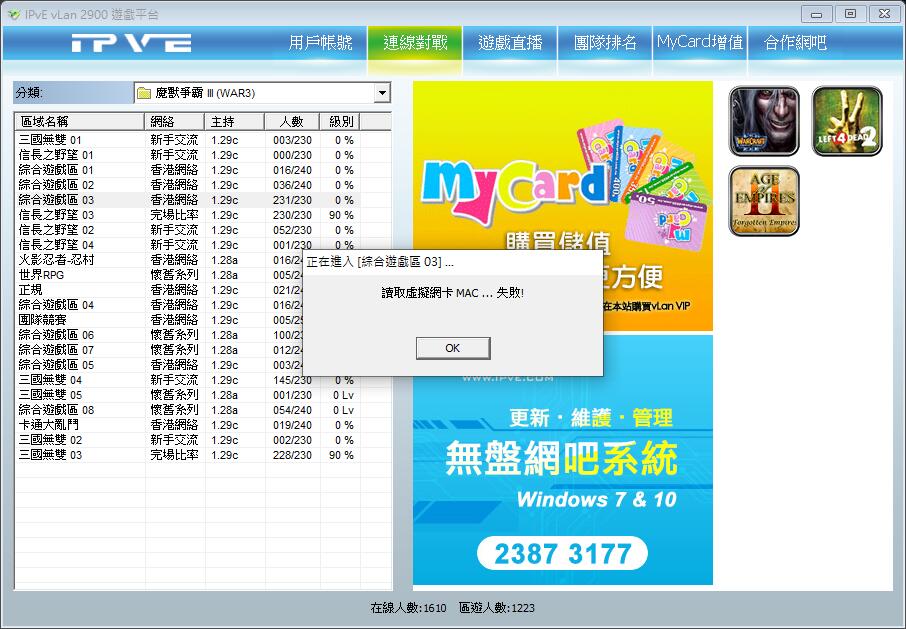Launch the Warcraft III game icon
The width and height of the screenshot is (906, 629).
click(x=764, y=121)
